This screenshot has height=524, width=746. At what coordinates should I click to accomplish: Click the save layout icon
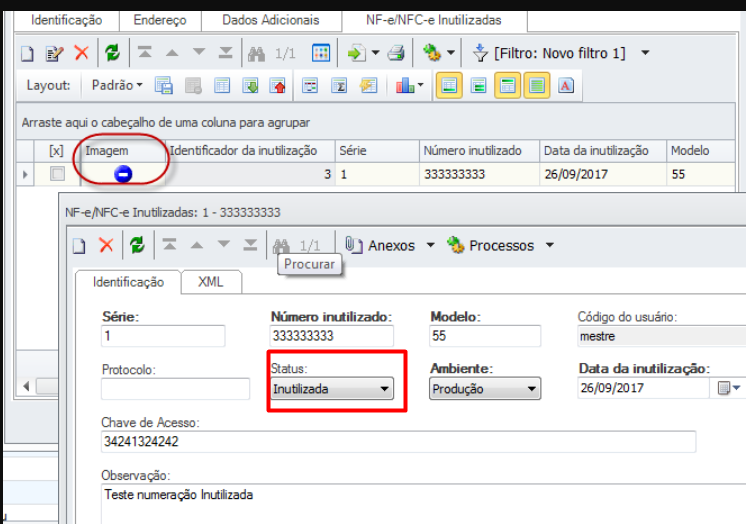(164, 86)
